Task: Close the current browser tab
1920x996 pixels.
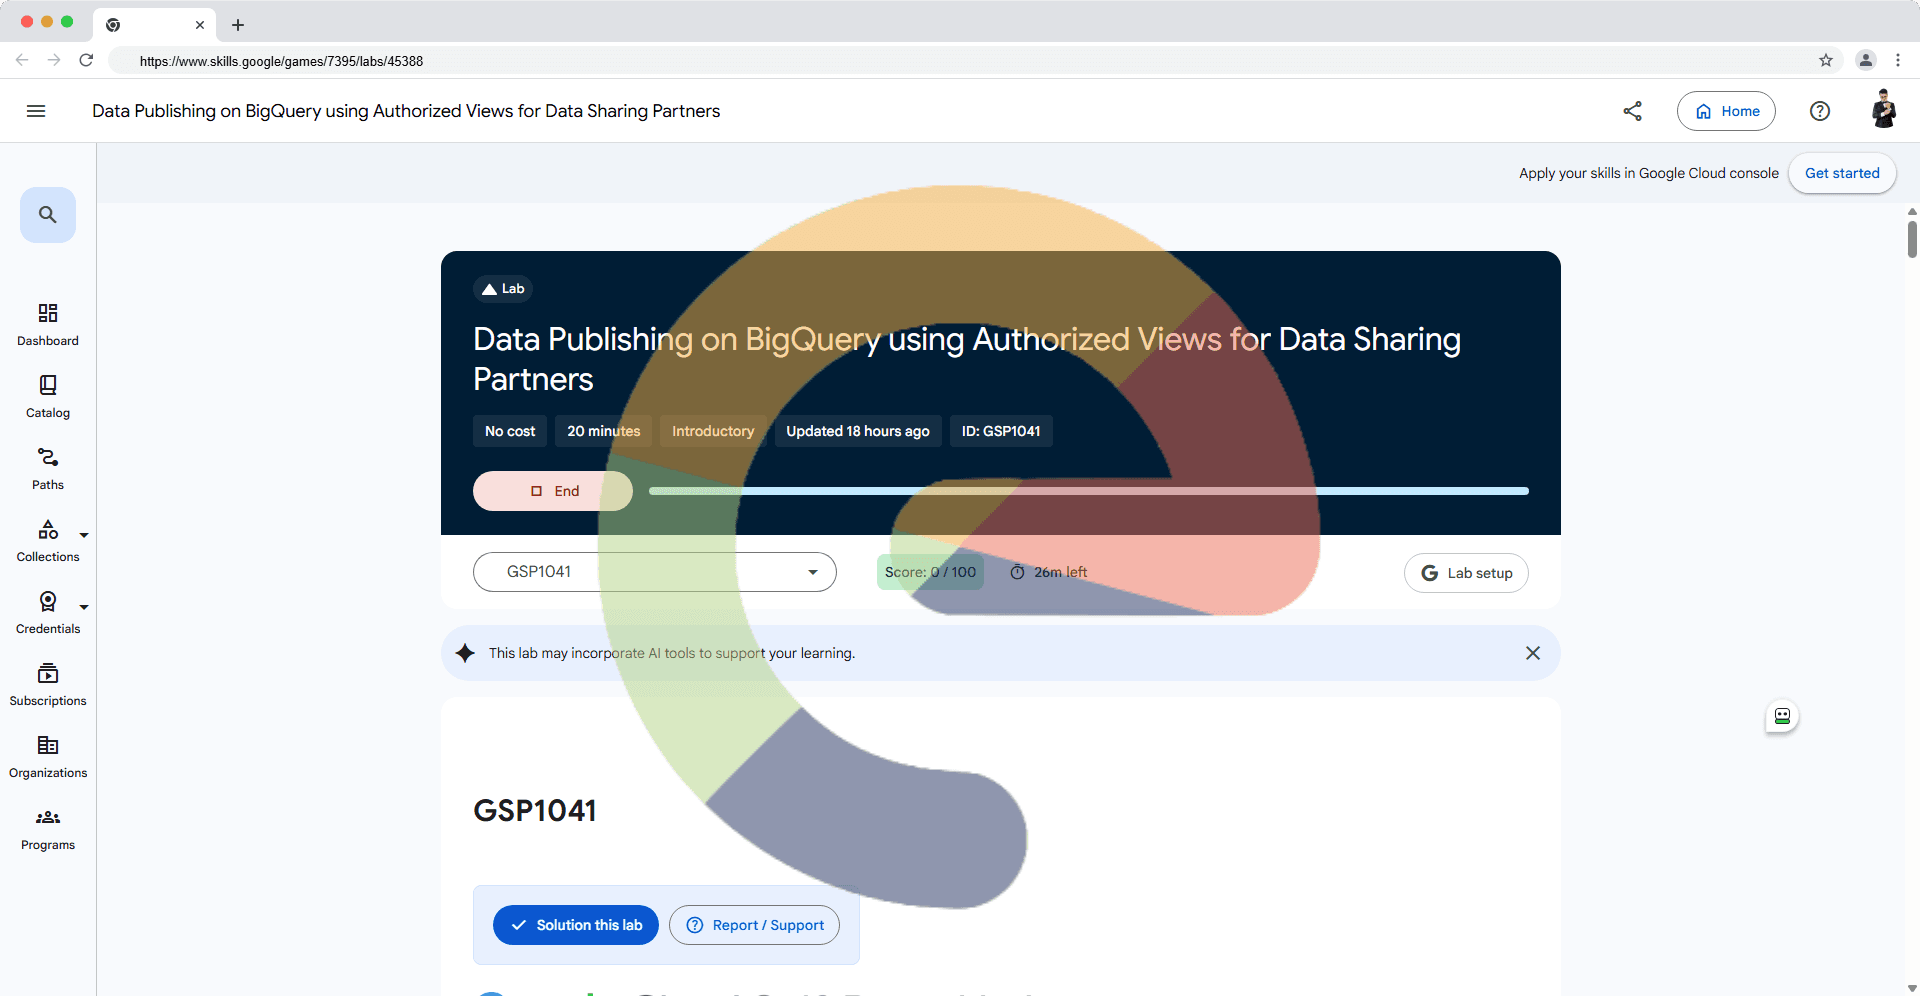Action: (x=200, y=25)
